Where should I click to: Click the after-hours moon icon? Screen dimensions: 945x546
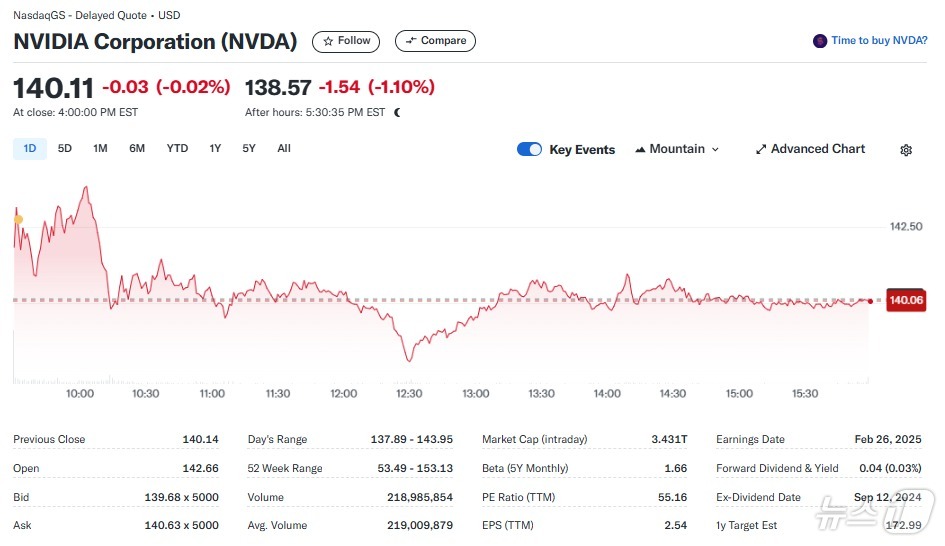click(397, 113)
